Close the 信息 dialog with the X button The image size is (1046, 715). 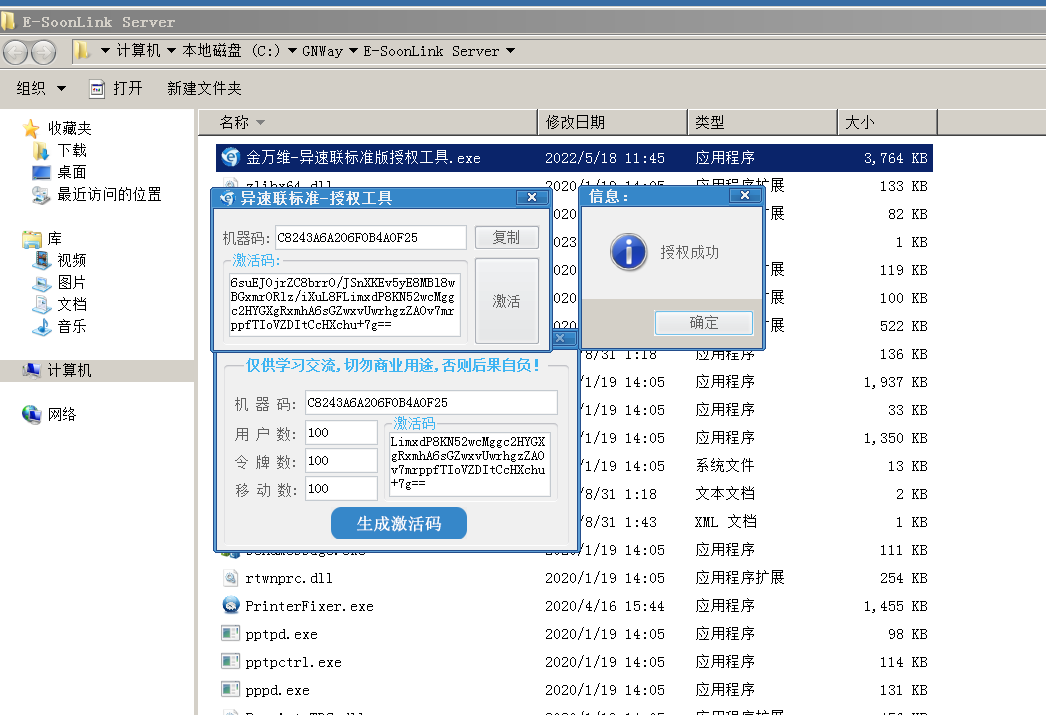(x=744, y=195)
